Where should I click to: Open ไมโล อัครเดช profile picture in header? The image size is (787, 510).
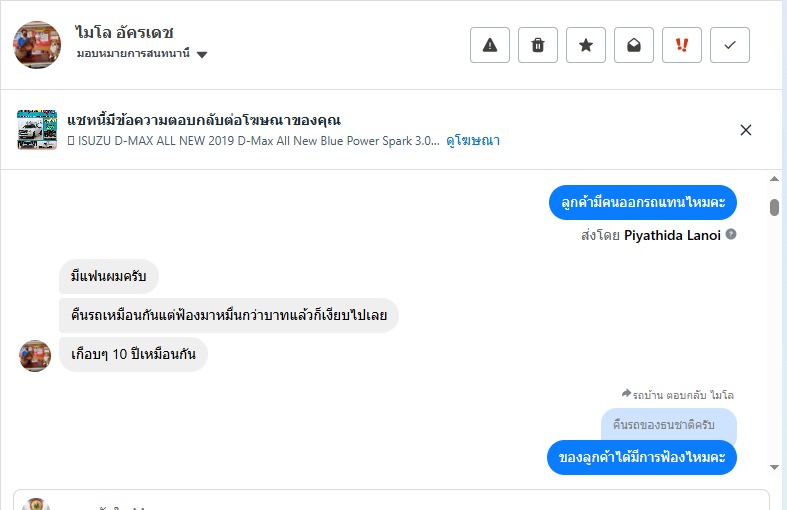point(37,44)
